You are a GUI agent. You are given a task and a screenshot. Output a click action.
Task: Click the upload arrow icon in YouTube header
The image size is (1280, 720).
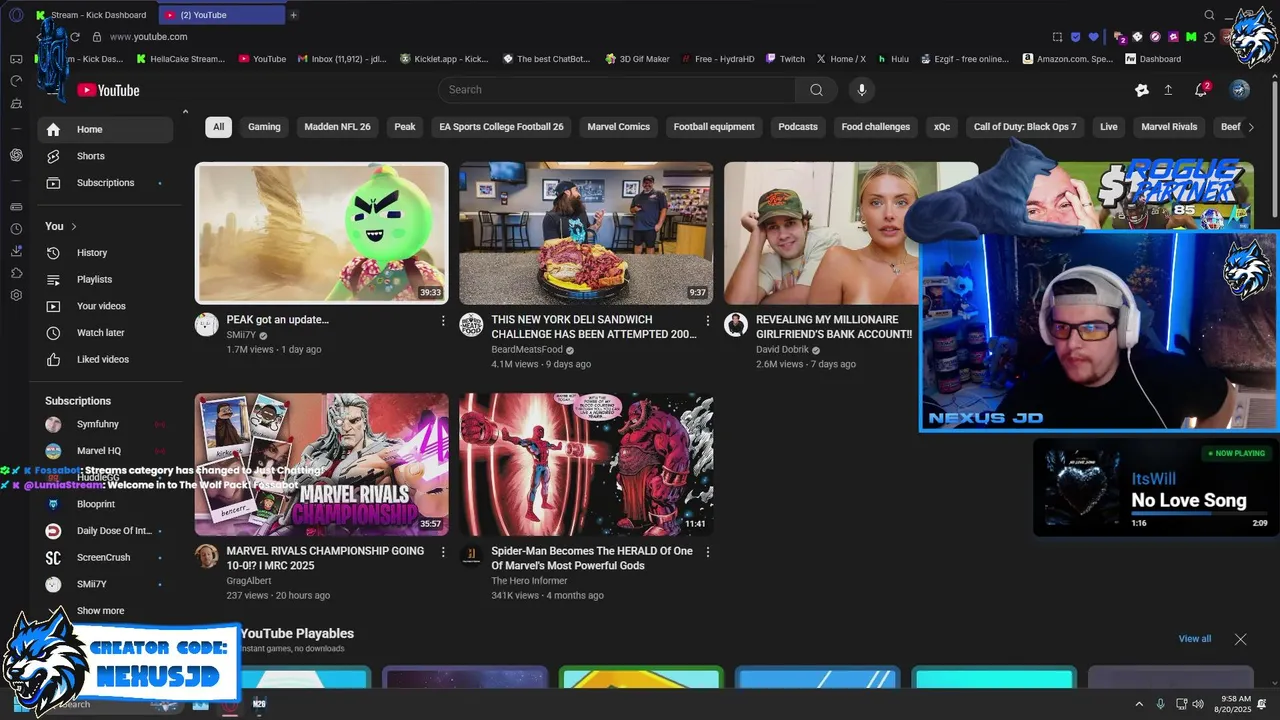(x=1168, y=90)
